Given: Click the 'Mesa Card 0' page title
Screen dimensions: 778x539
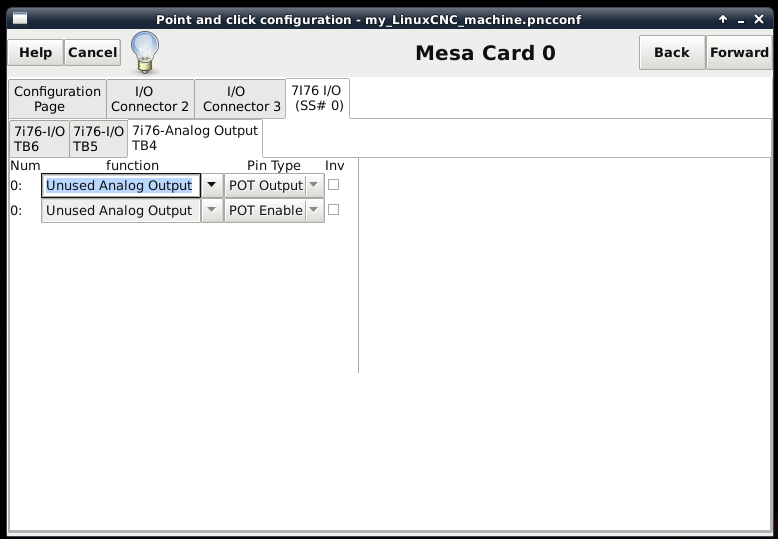Looking at the screenshot, I should pyautogui.click(x=485, y=53).
